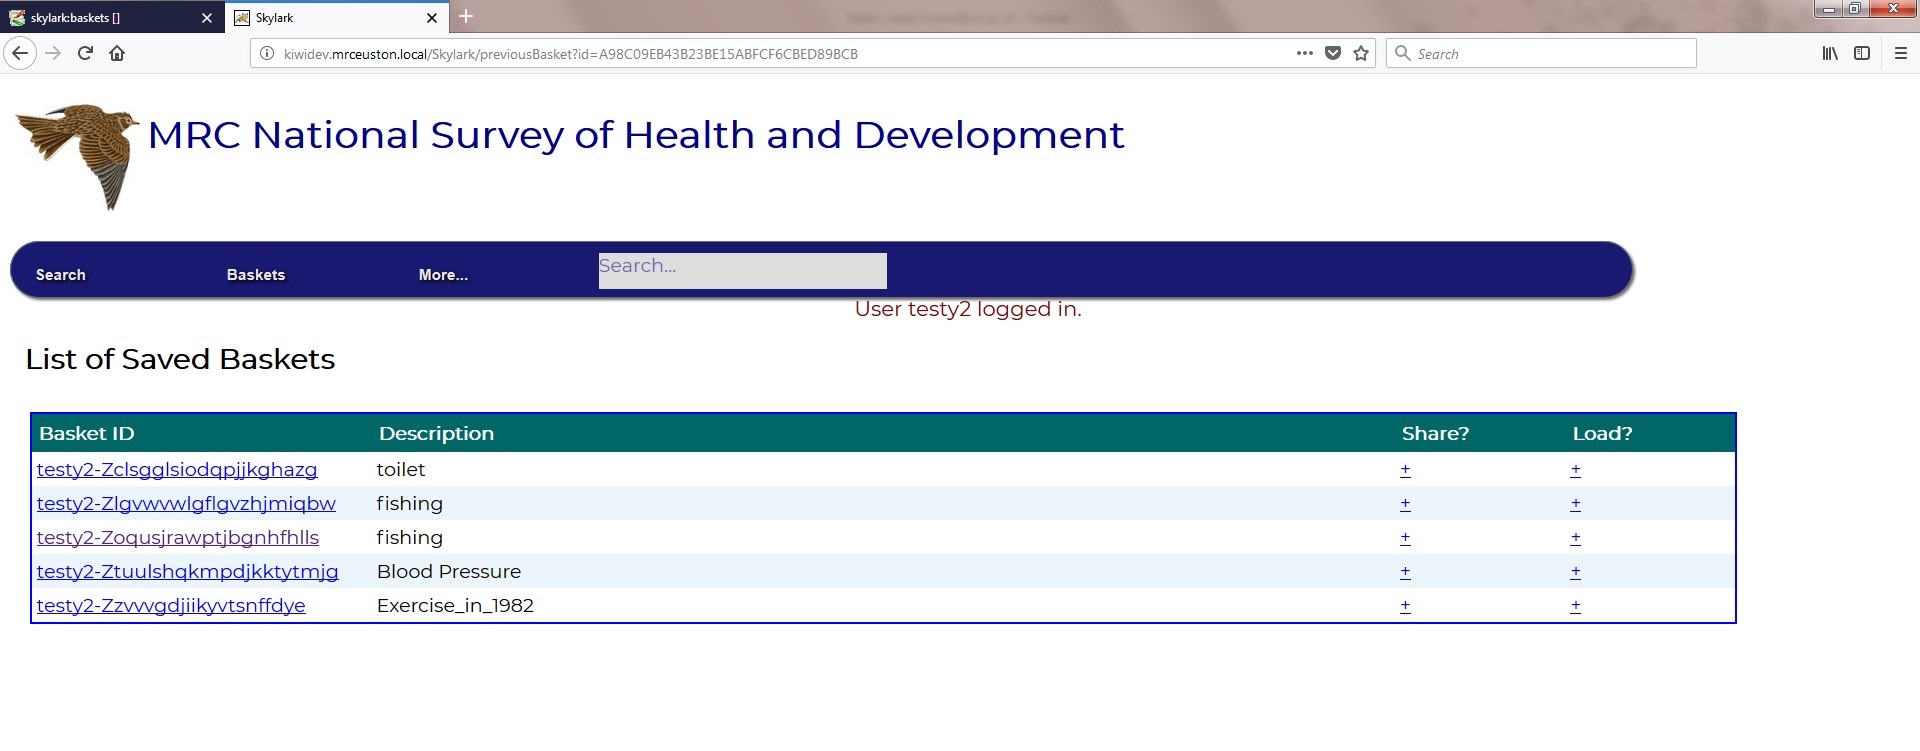Open a new browser tab
This screenshot has height=751, width=1920.
click(466, 16)
